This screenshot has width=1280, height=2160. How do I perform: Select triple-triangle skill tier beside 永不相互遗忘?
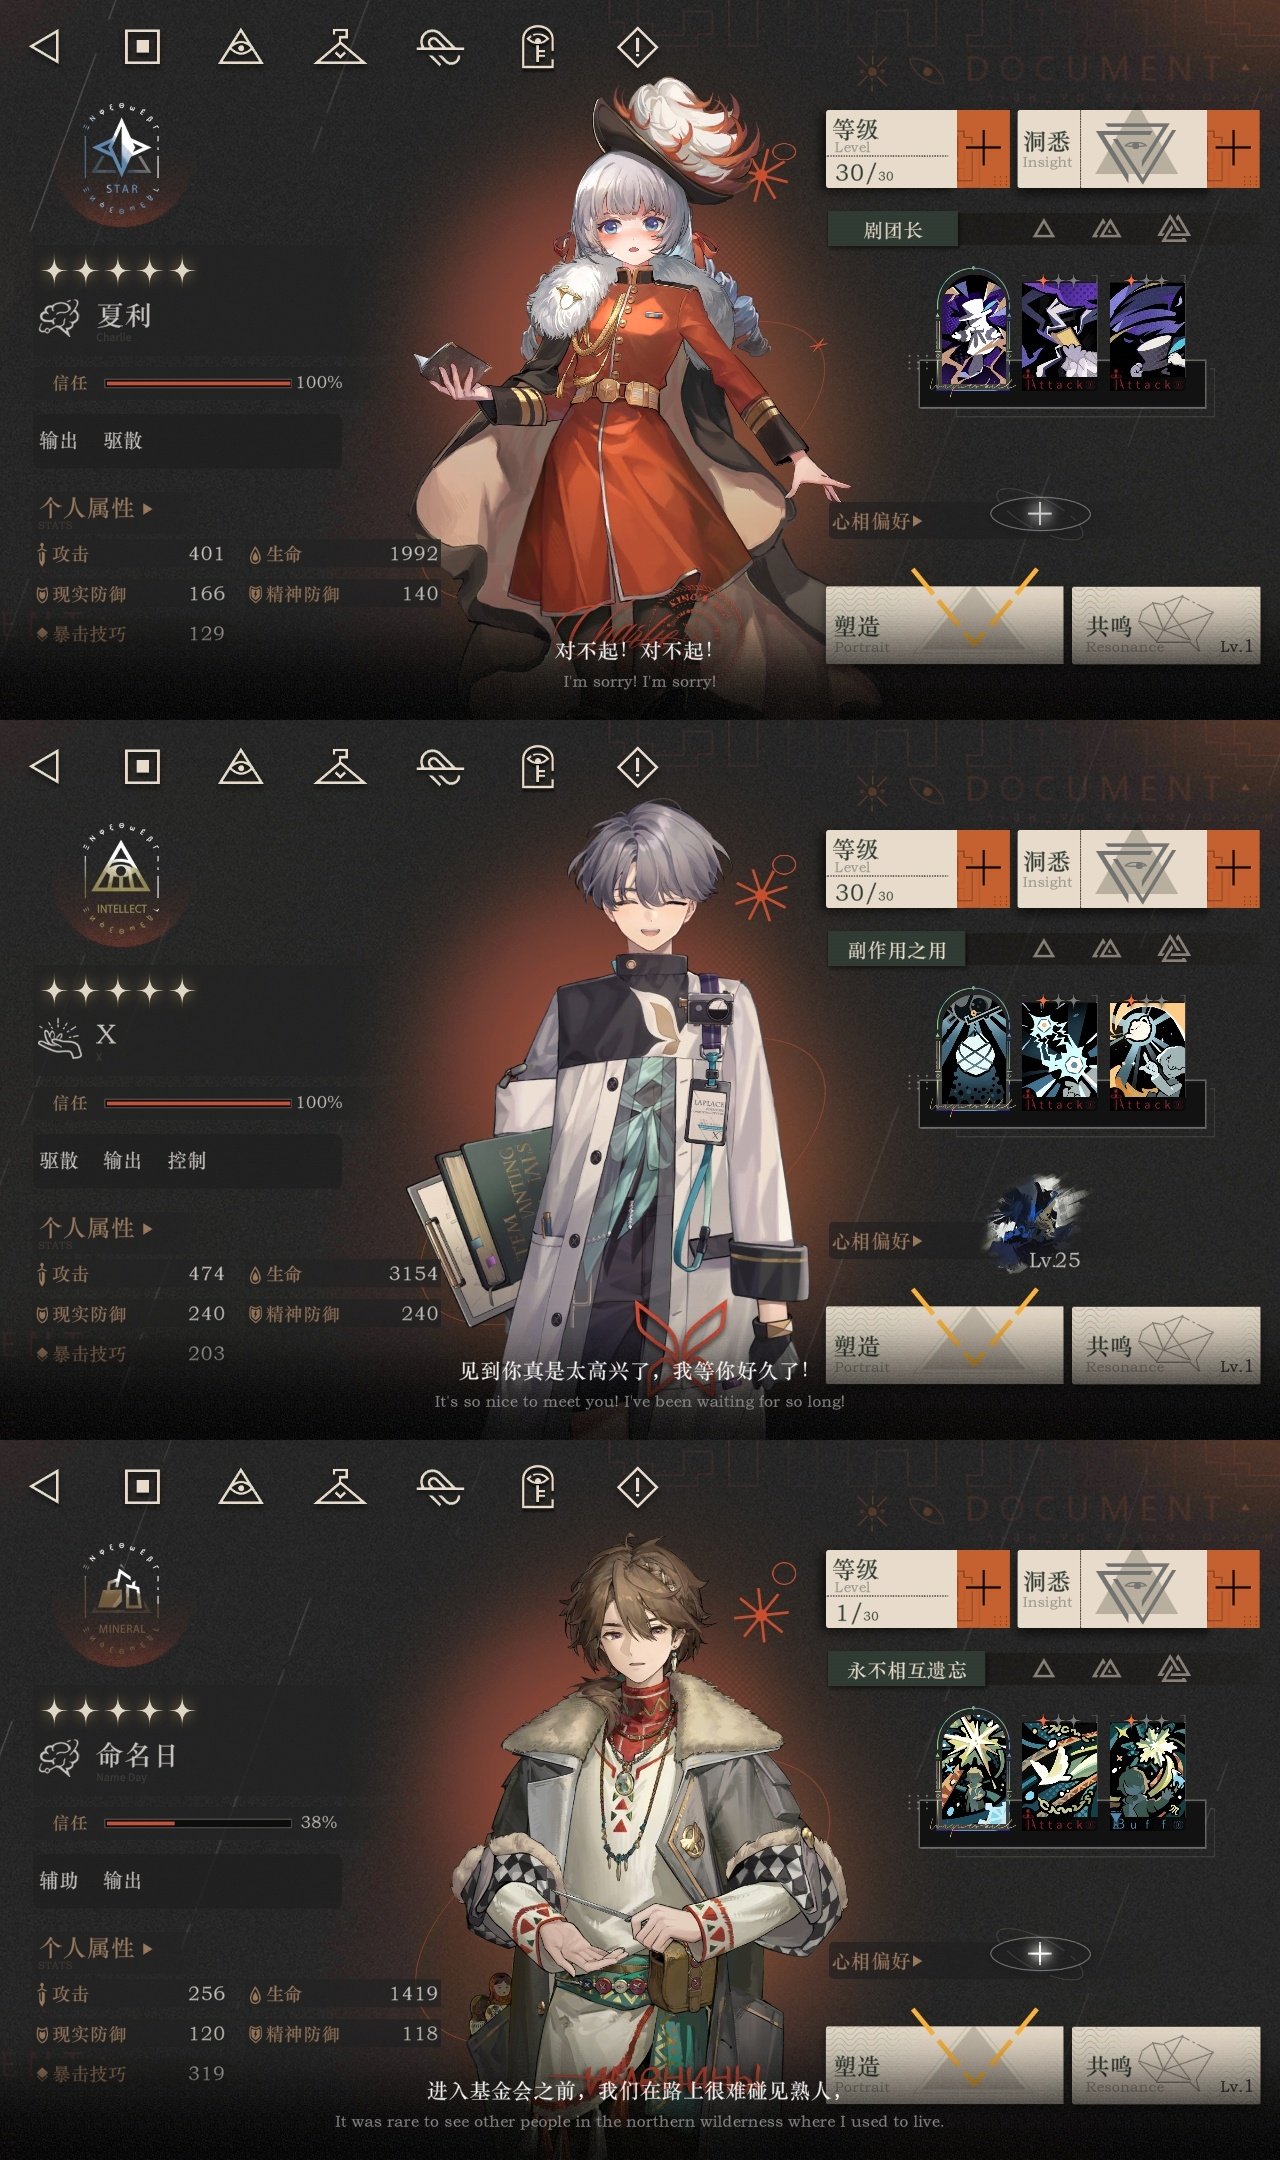tap(1174, 1668)
